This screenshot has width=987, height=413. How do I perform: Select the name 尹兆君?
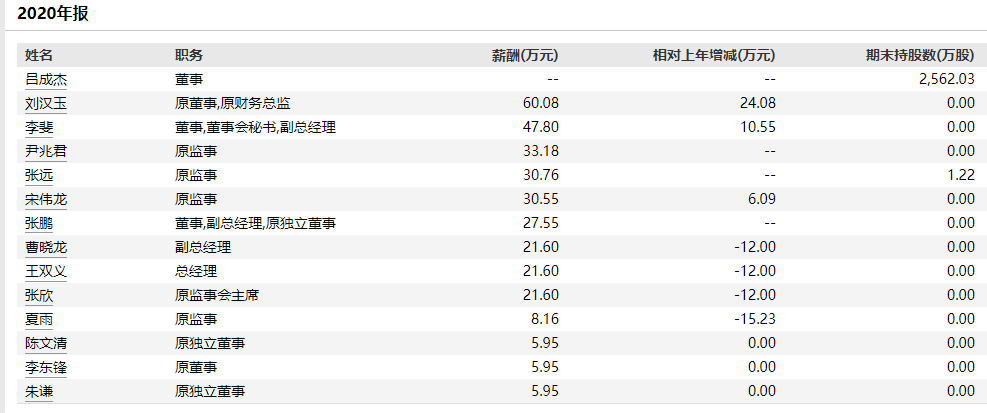46,151
